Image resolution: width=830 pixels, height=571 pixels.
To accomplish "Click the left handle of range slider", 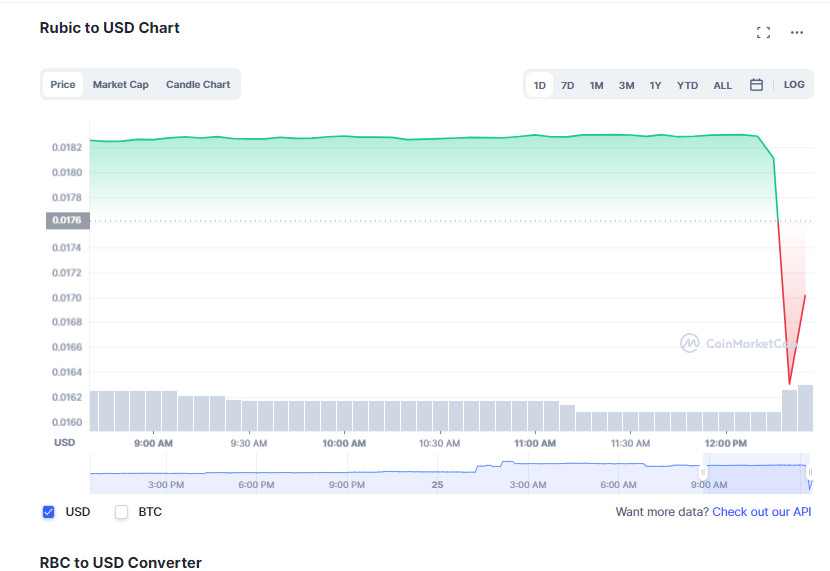I will coord(704,472).
